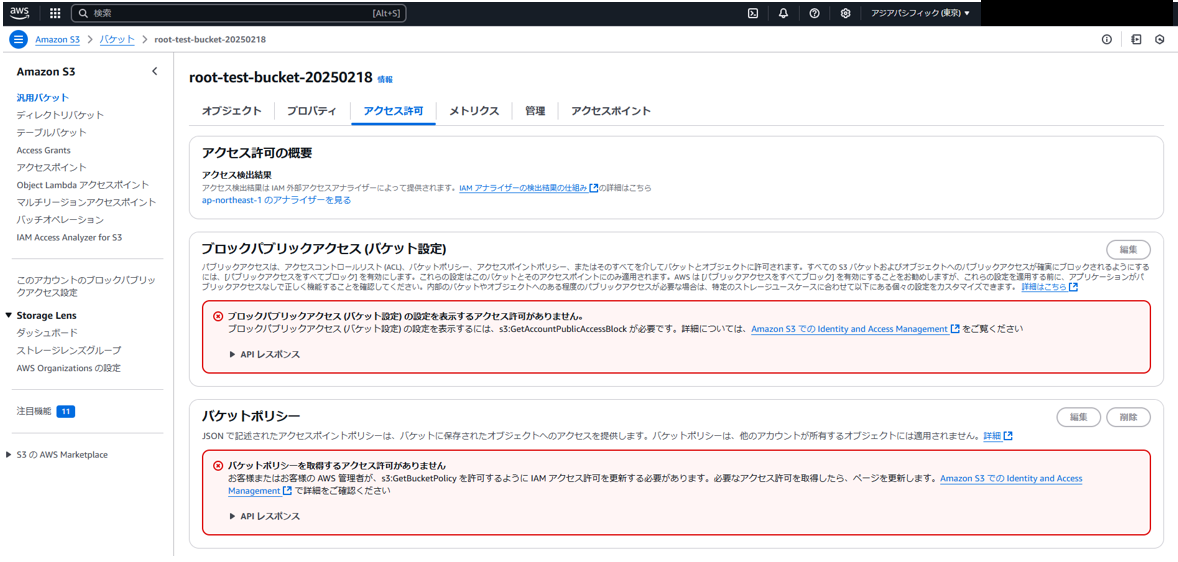The width and height of the screenshot is (1178, 562).
Task: Open 詳細はこちら link in block public access
Action: [1050, 287]
